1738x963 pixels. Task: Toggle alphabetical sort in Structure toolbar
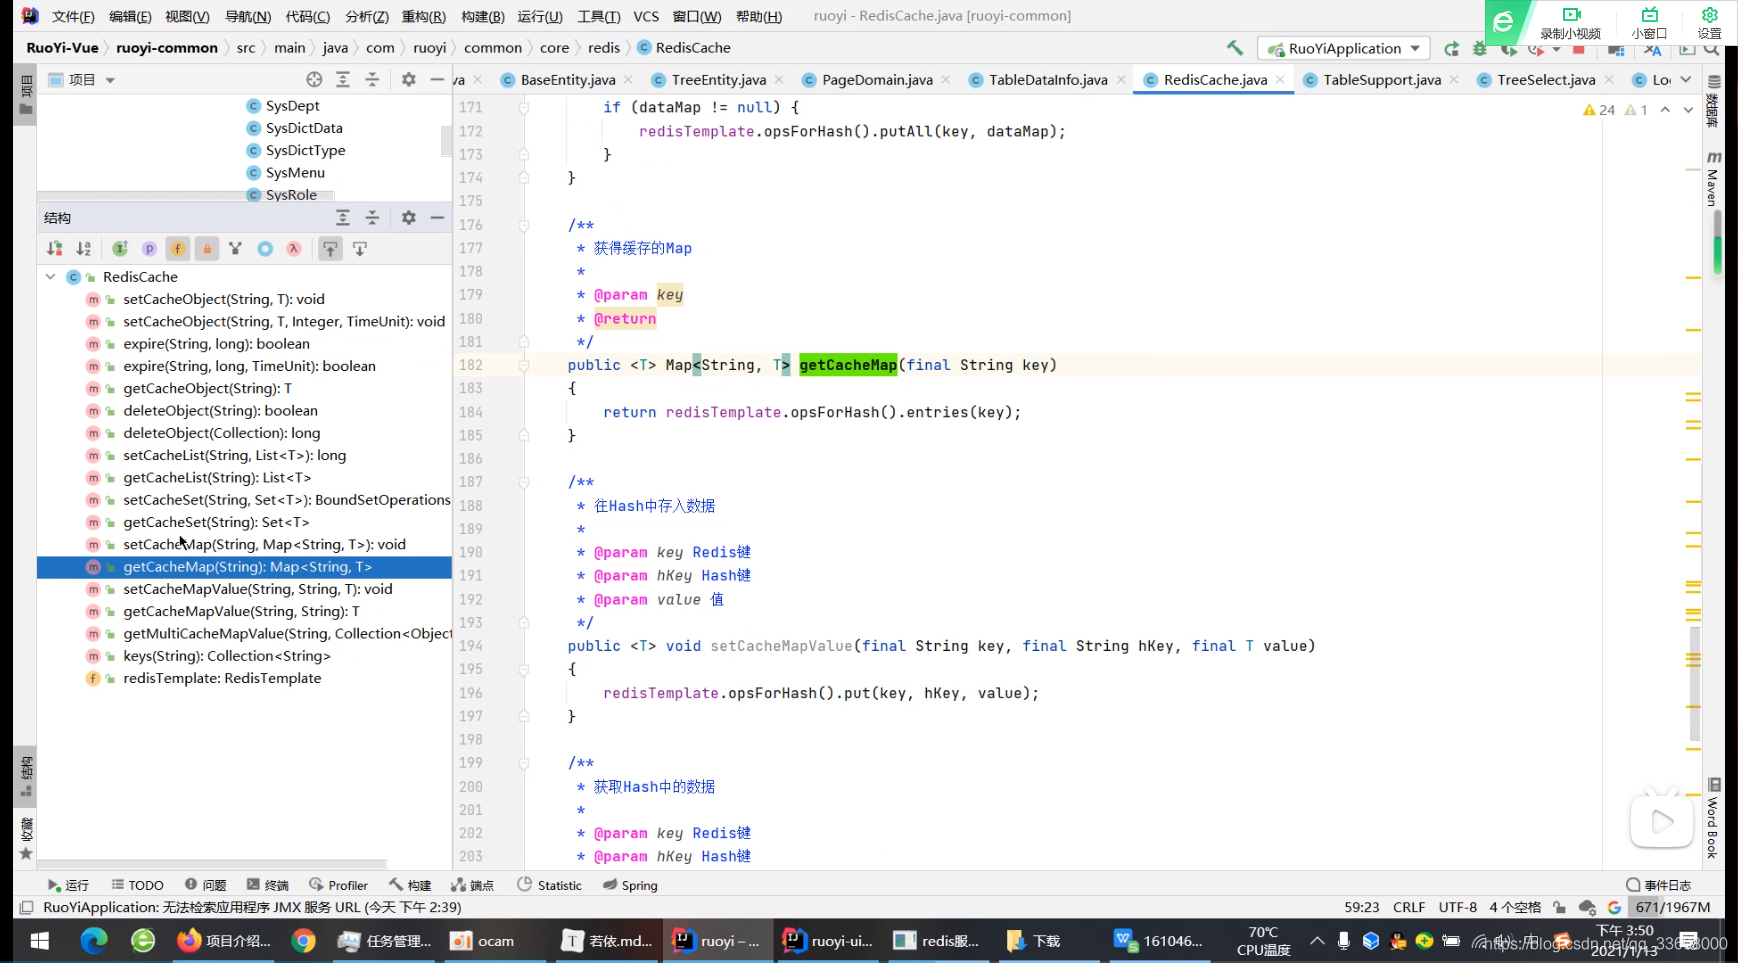pos(84,249)
